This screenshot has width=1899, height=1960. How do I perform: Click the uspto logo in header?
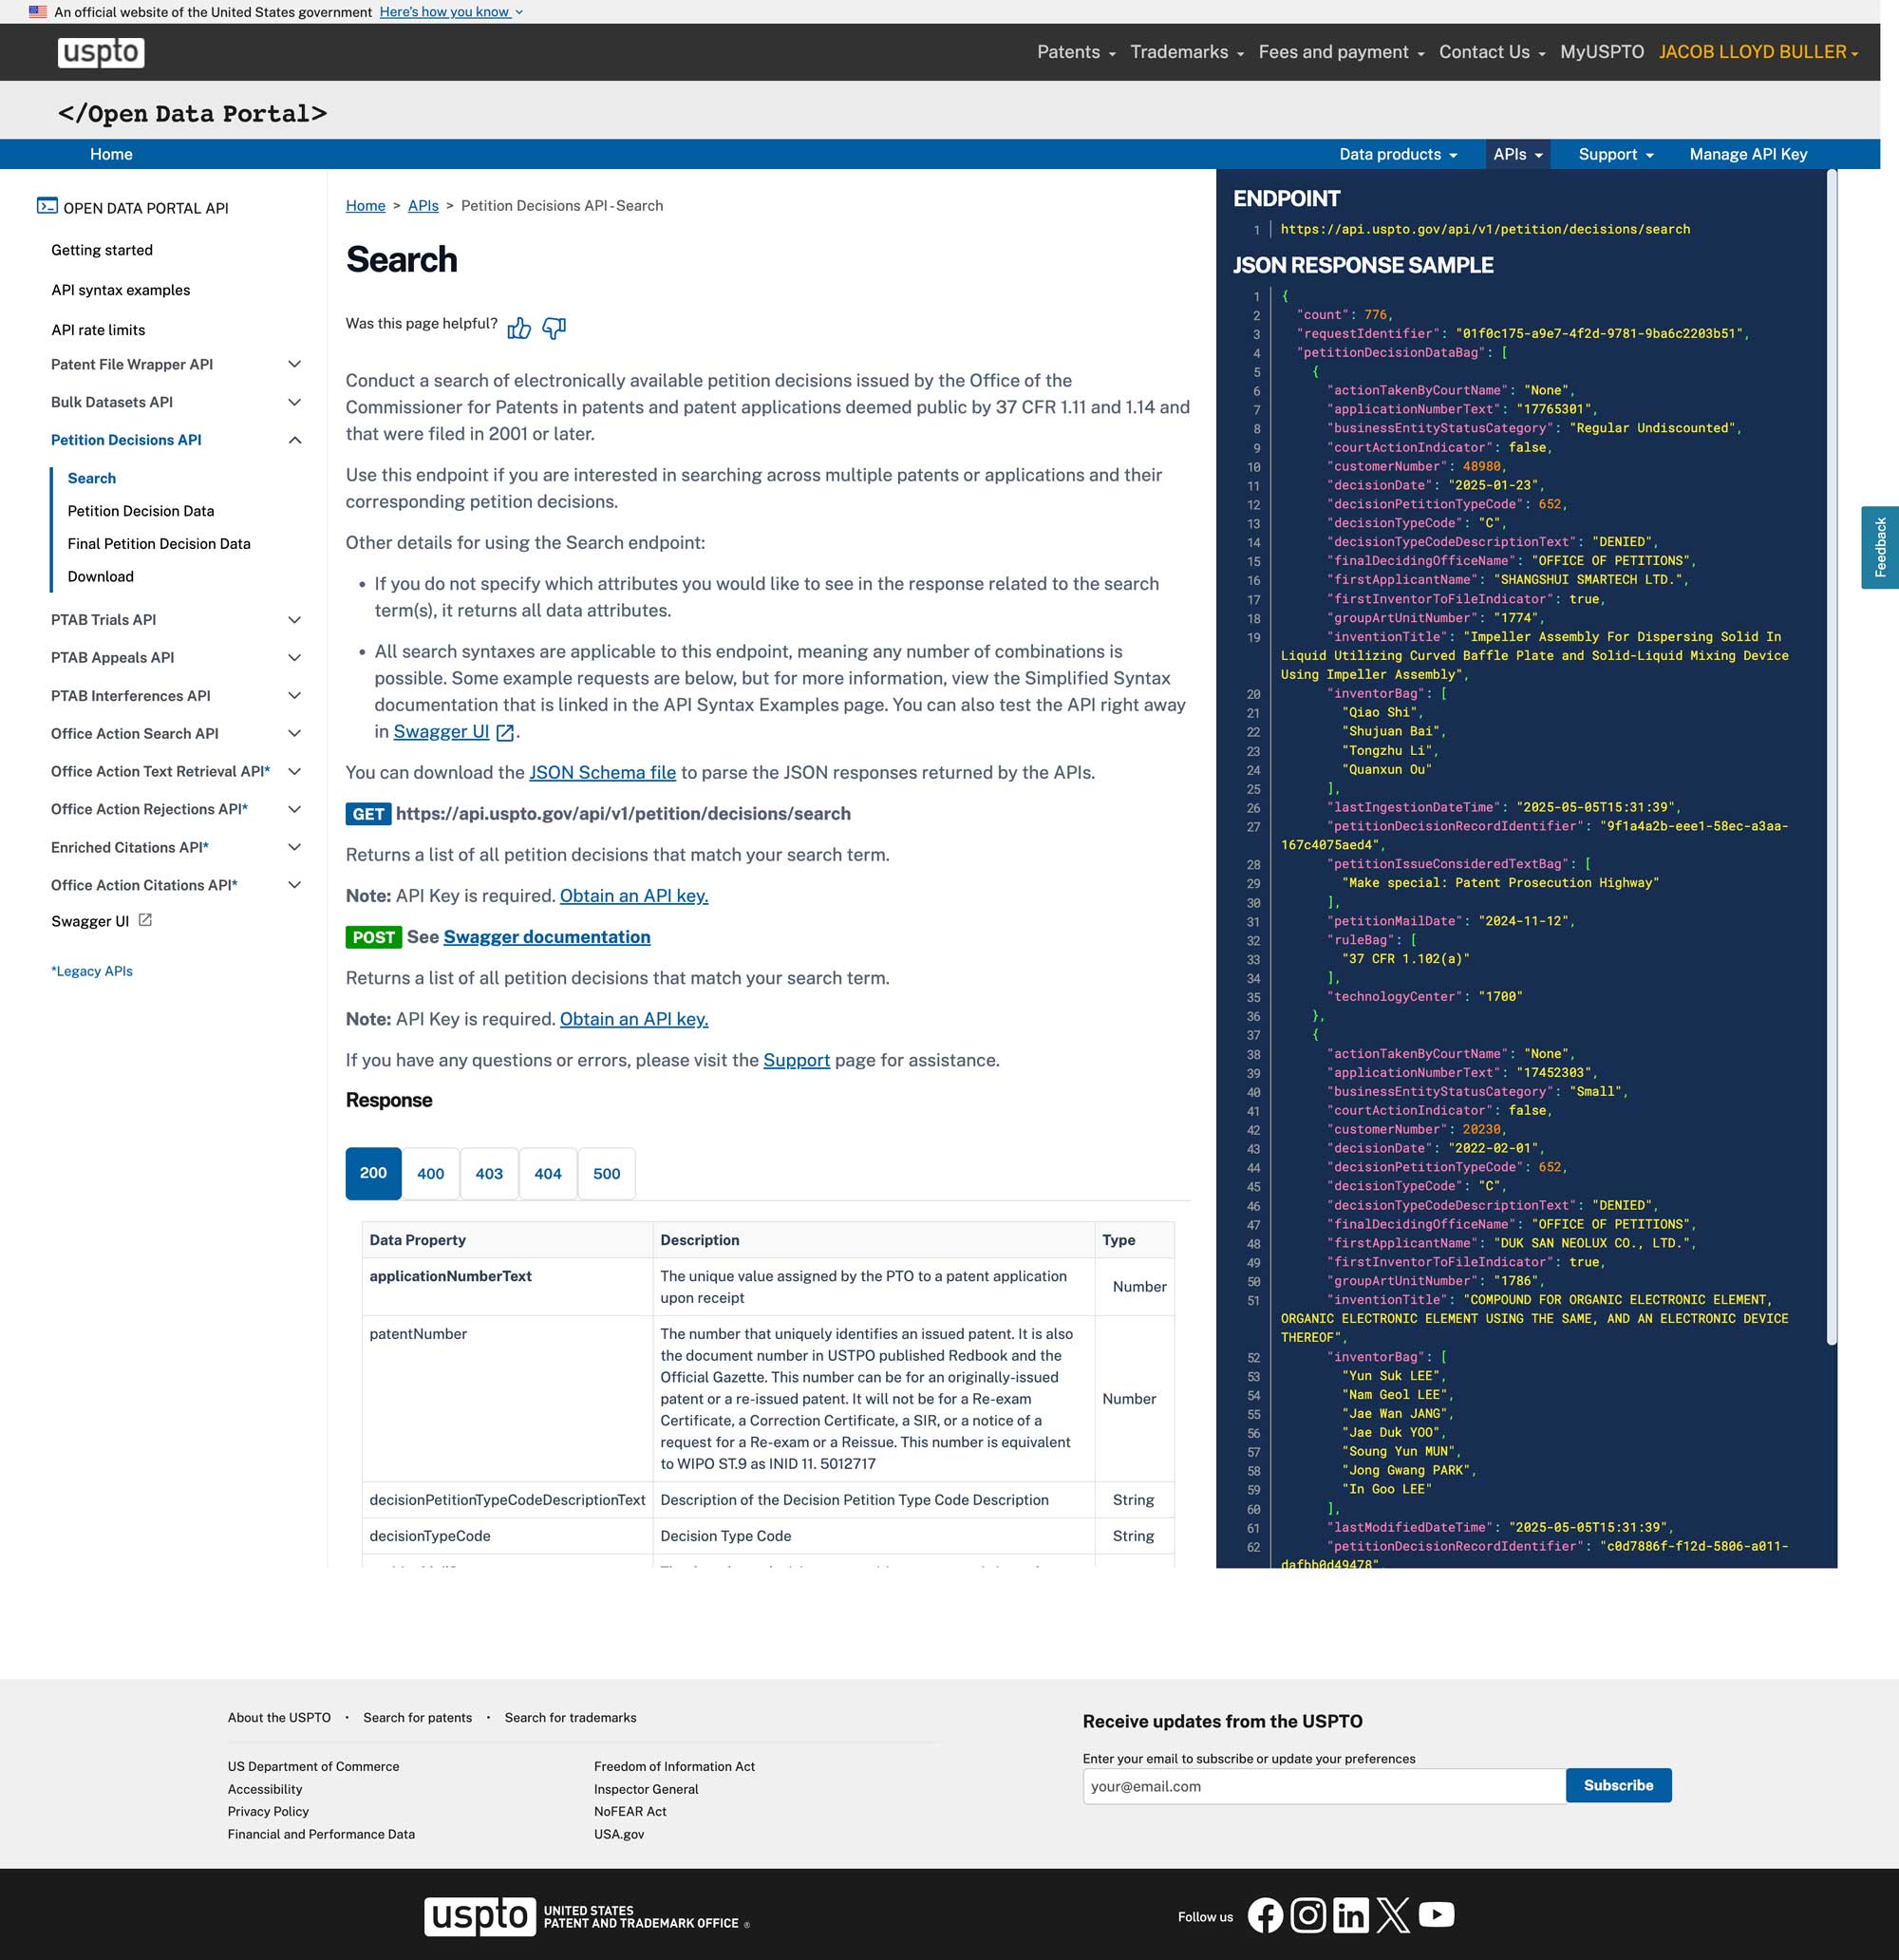click(101, 52)
